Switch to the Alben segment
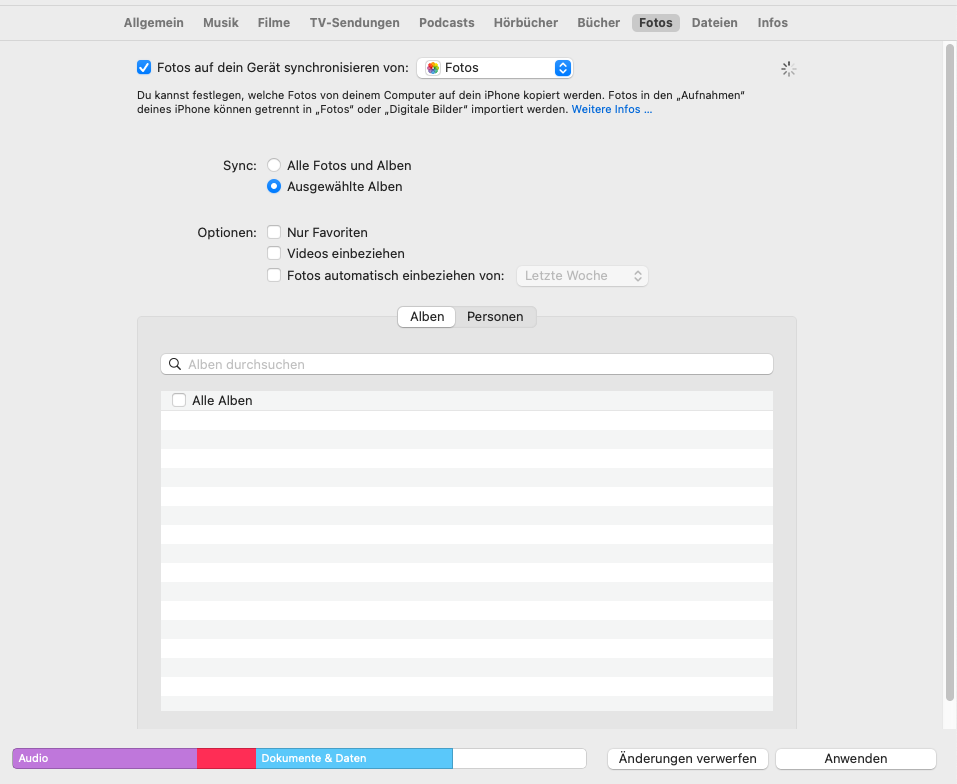This screenshot has width=957, height=784. (x=427, y=317)
